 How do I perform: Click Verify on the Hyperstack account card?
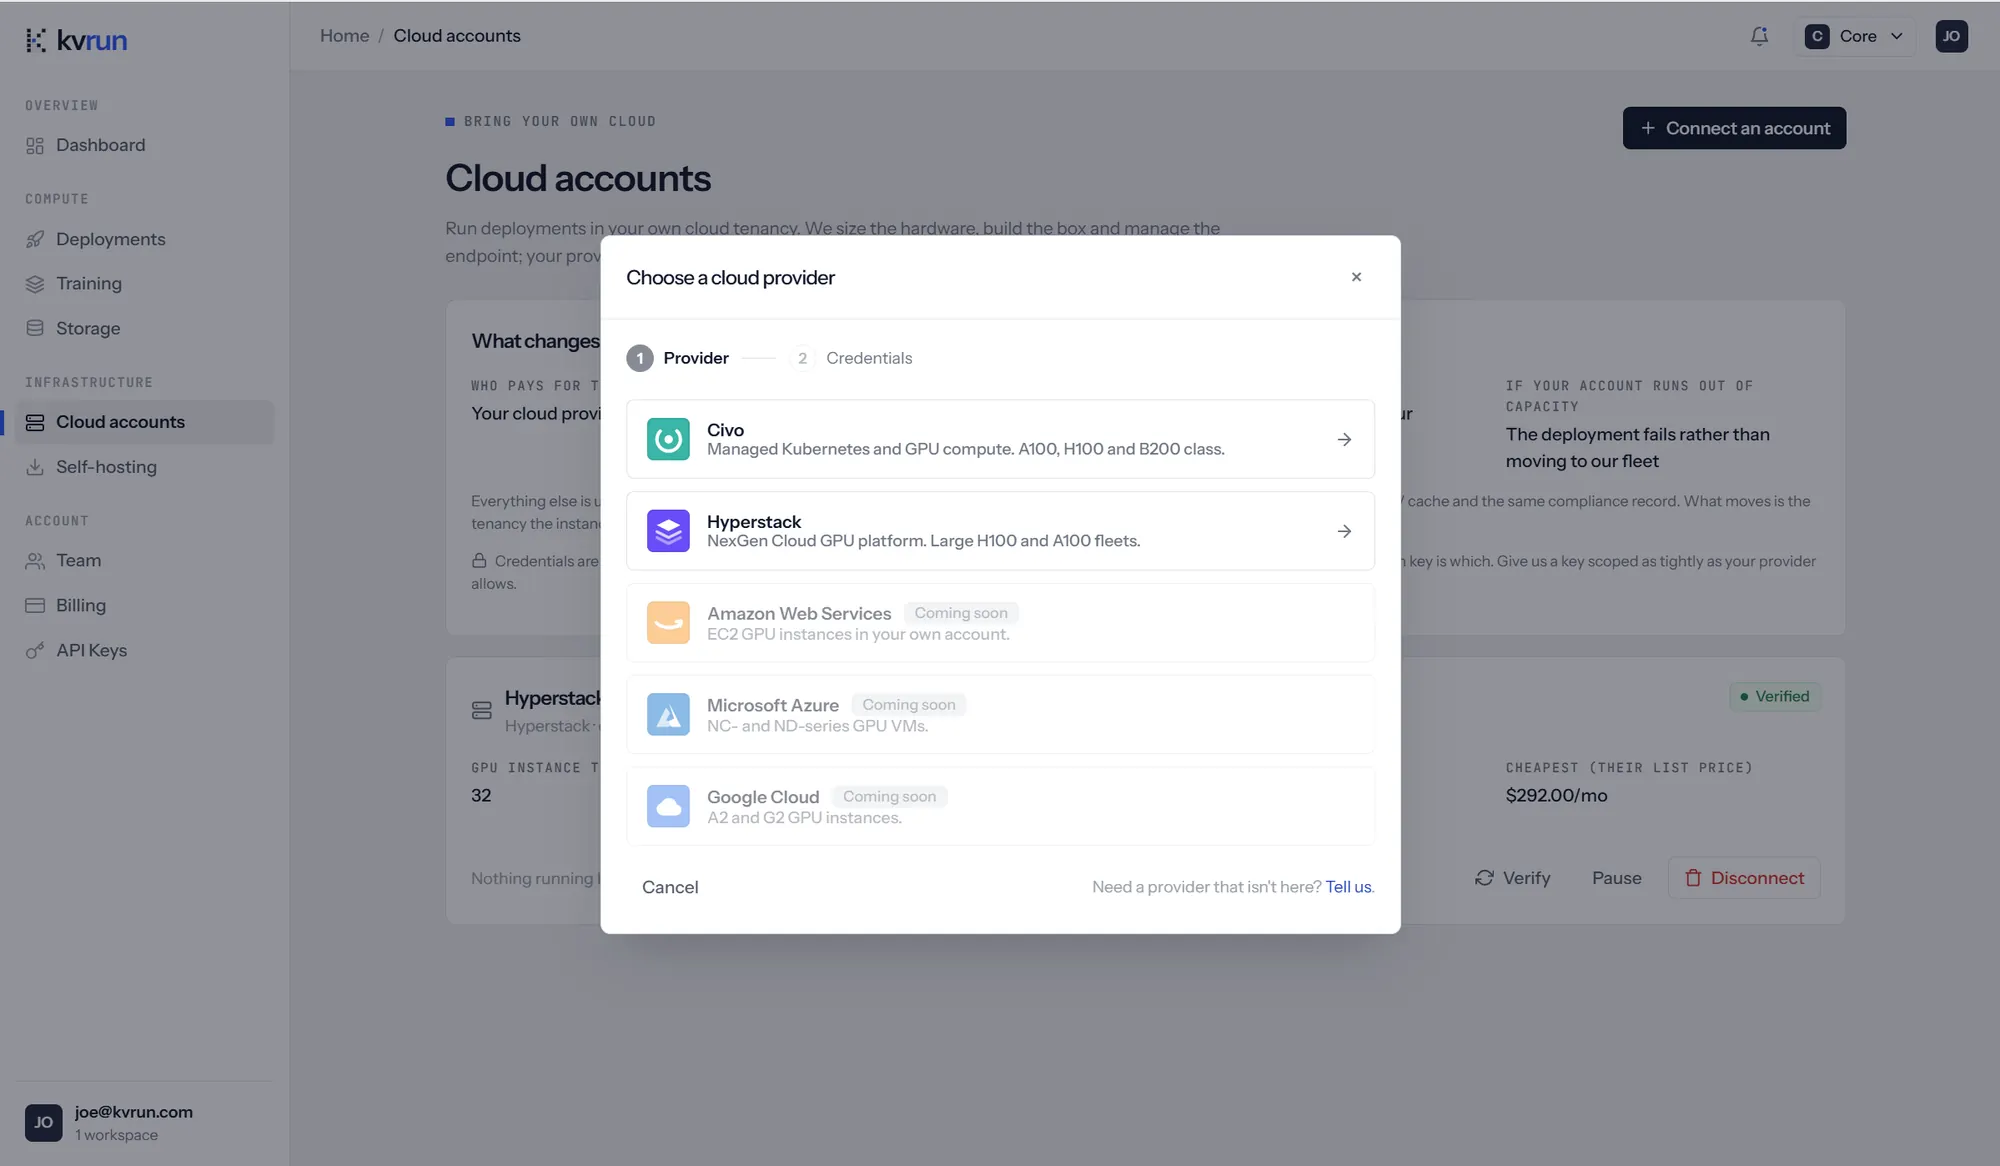[x=1512, y=878]
